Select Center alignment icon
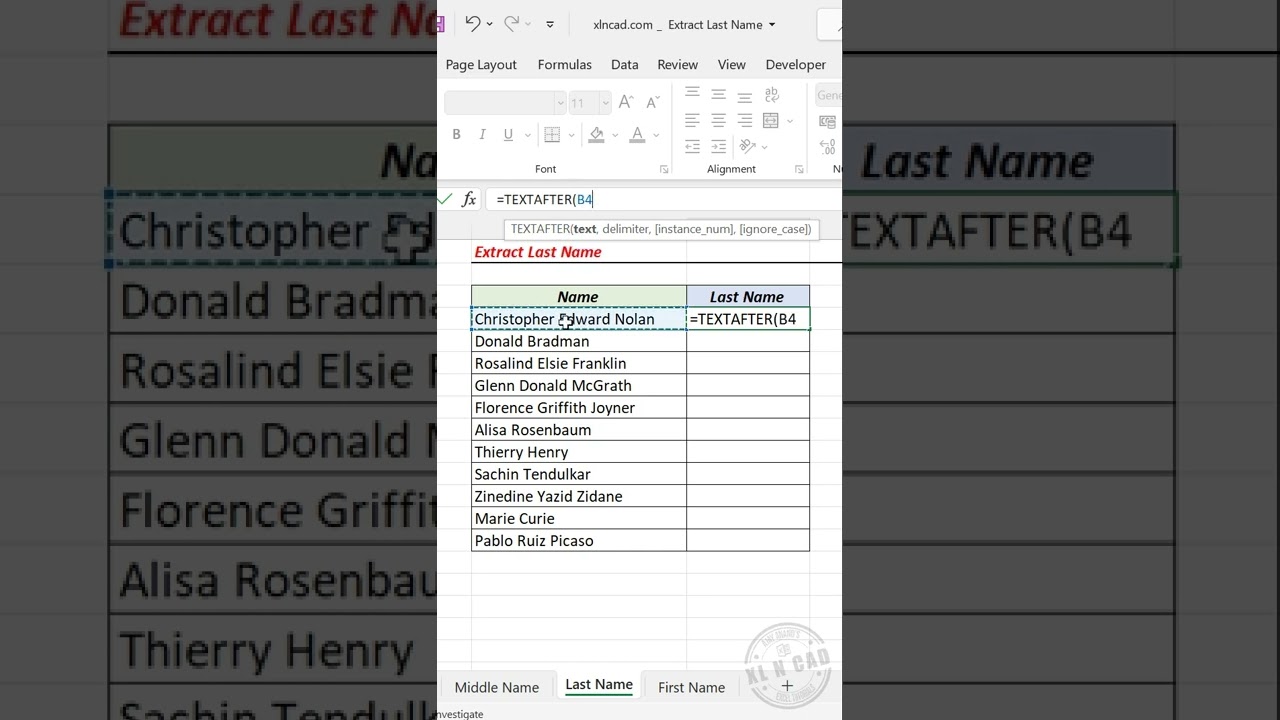This screenshot has width=1280, height=720. coord(718,120)
